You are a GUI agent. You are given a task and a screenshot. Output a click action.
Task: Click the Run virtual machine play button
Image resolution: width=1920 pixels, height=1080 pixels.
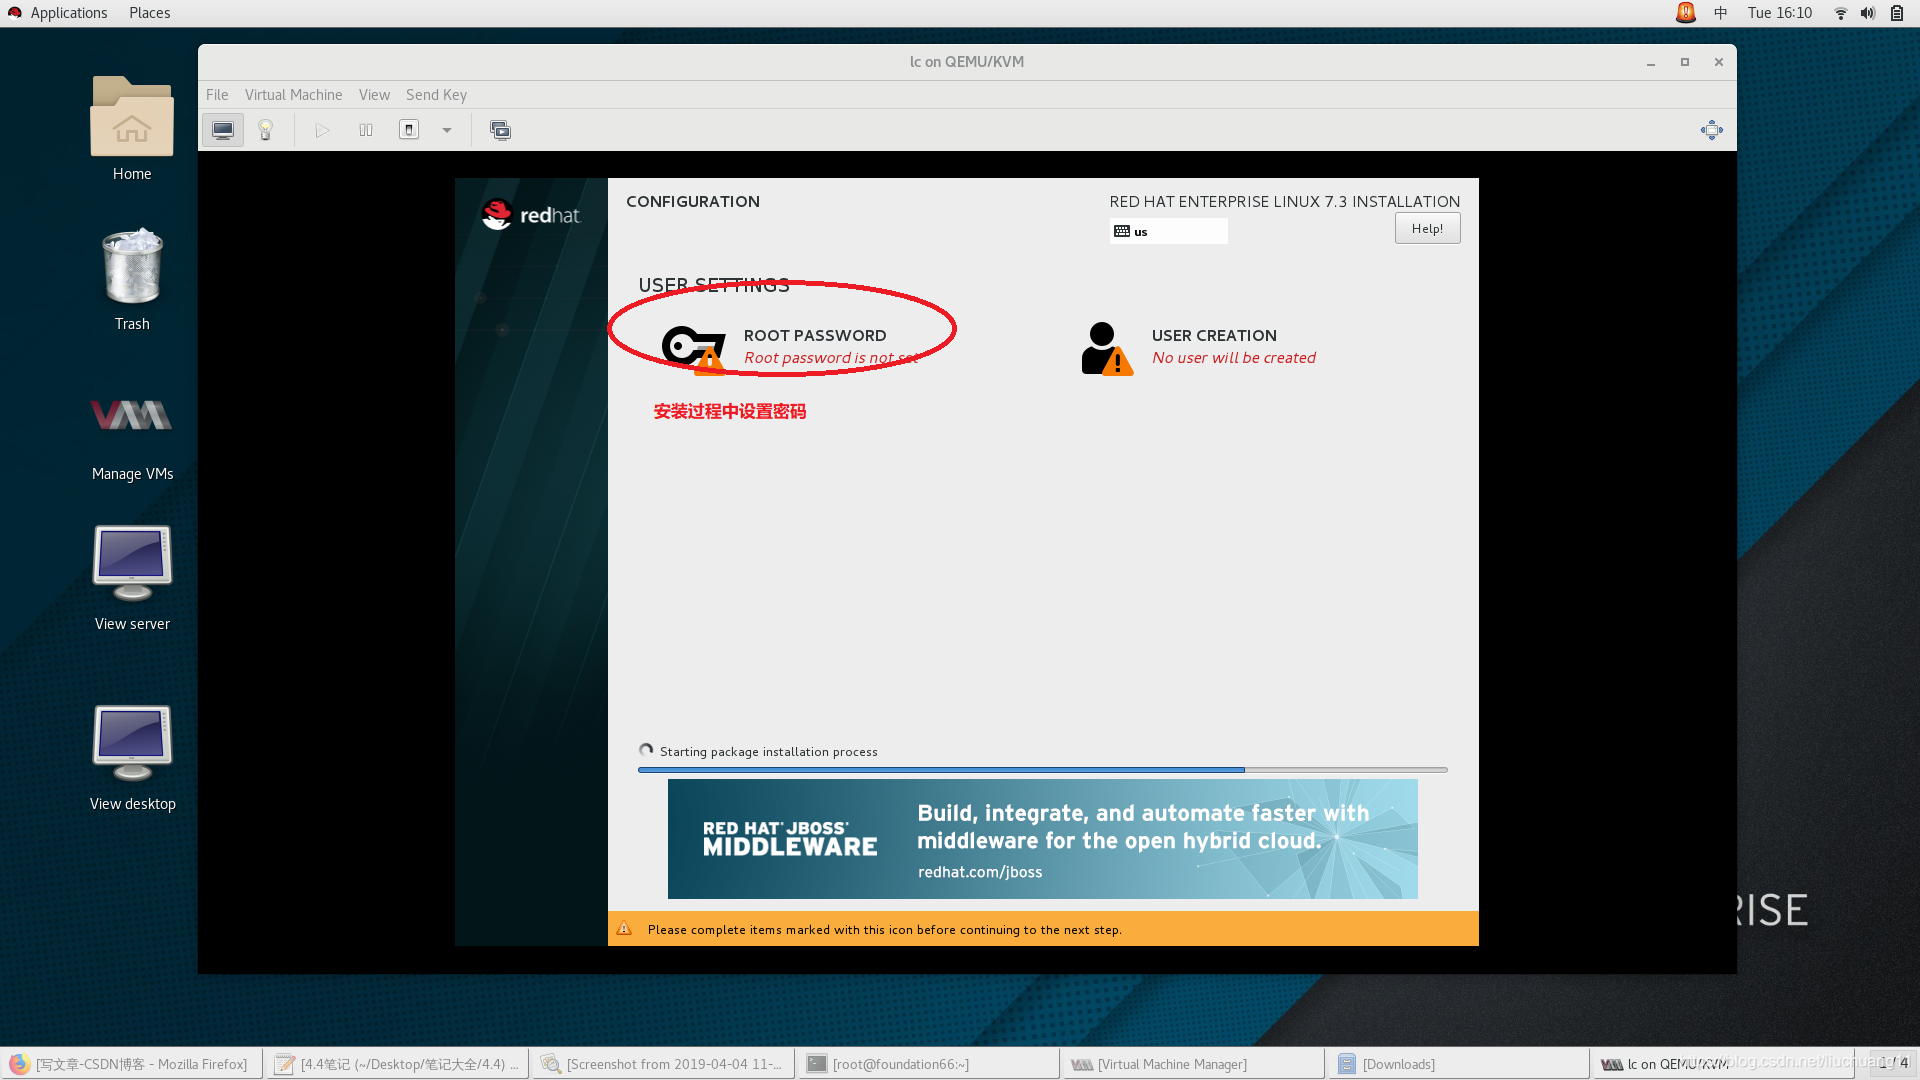(322, 130)
